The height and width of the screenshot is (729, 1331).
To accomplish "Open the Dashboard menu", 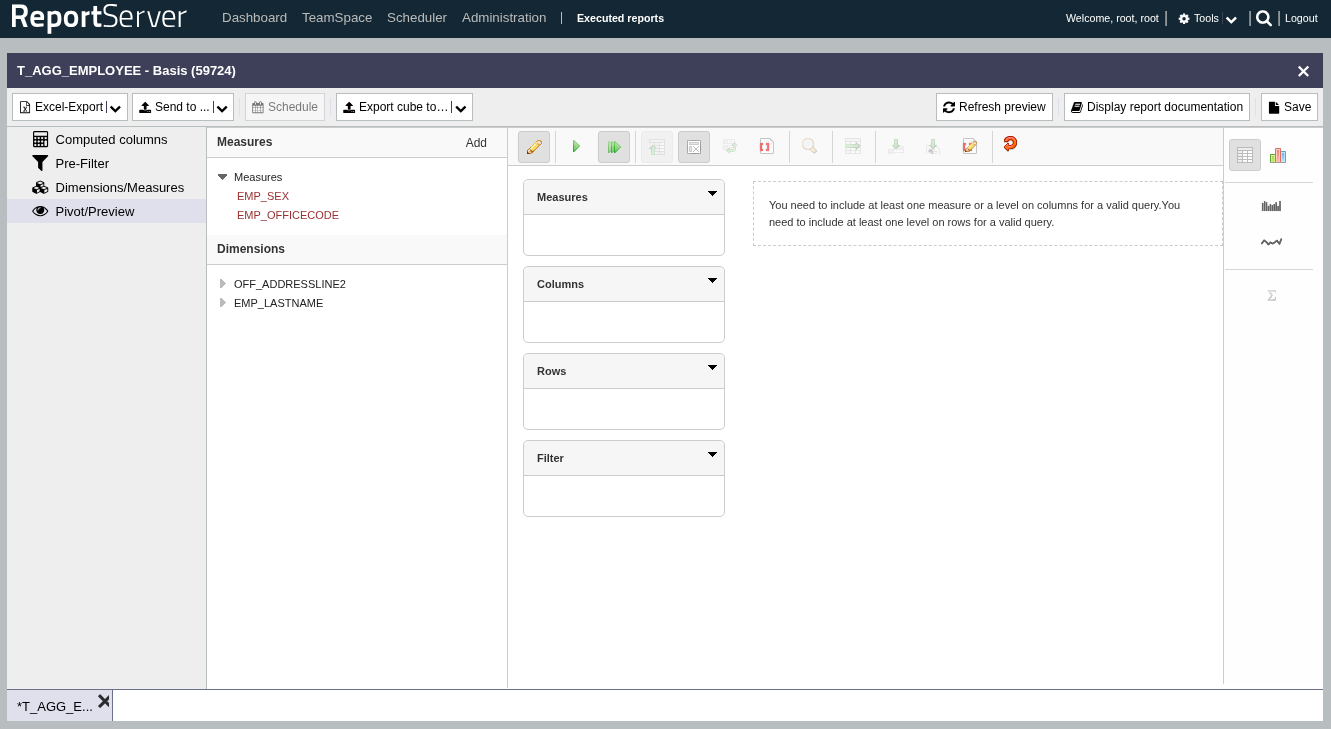I will pos(254,18).
